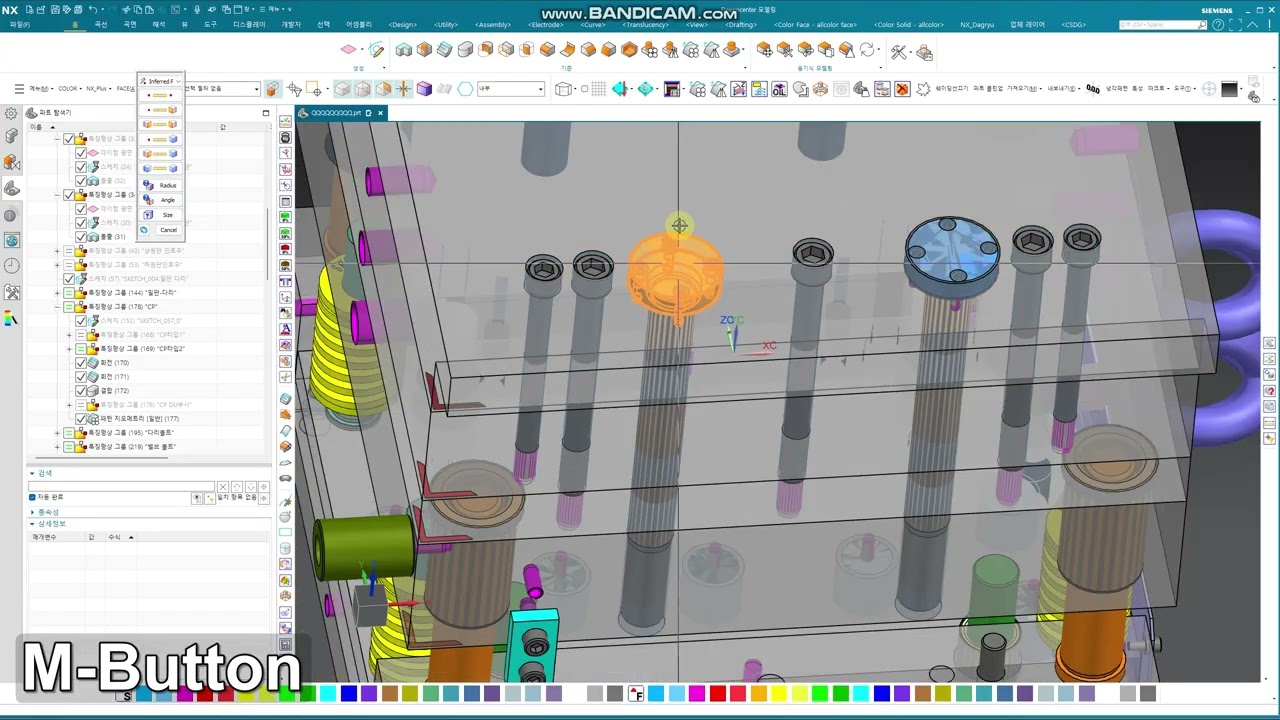Open the <Assembly> ribbon tab
Screen dimensions: 1280x720
(x=493, y=24)
